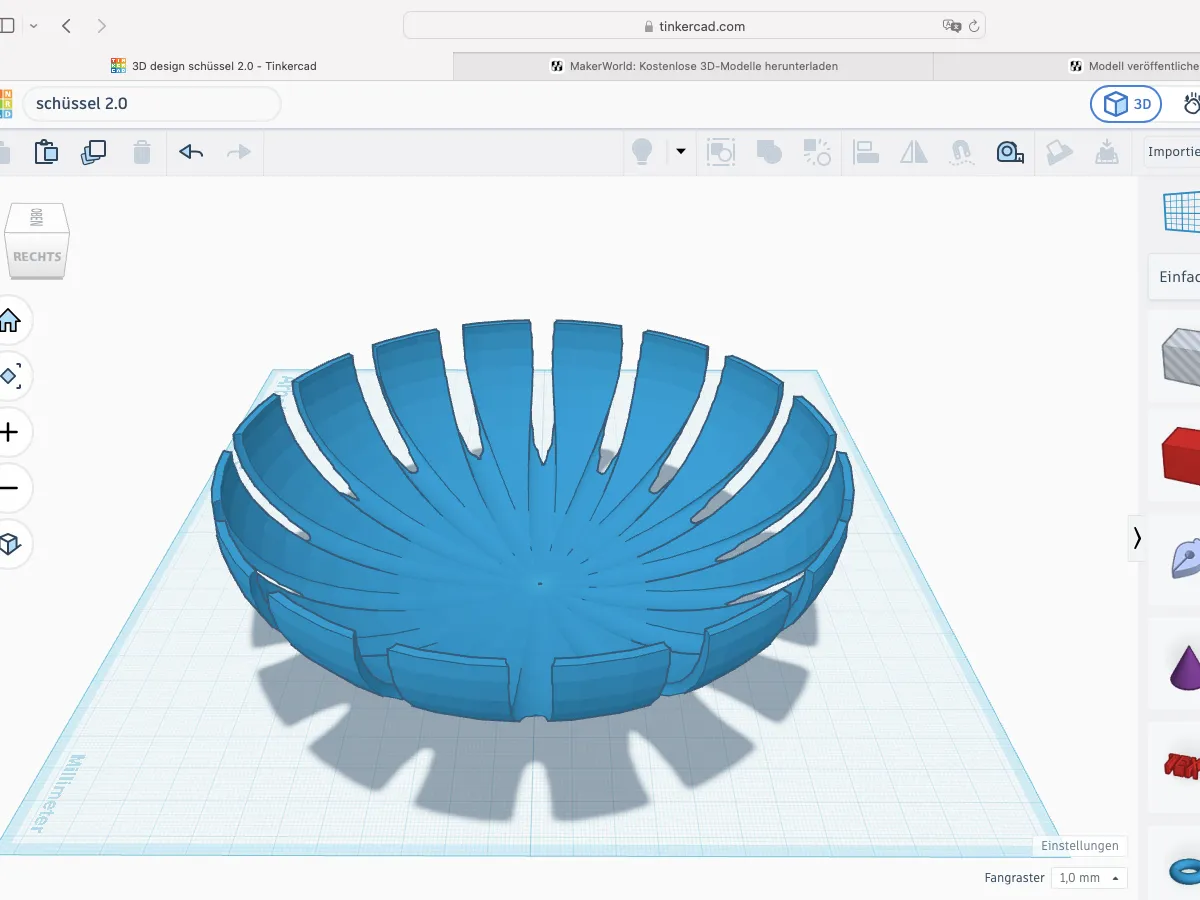Click the magnet Cruise tool icon
Screen dimensions: 1200x900
(x=961, y=152)
